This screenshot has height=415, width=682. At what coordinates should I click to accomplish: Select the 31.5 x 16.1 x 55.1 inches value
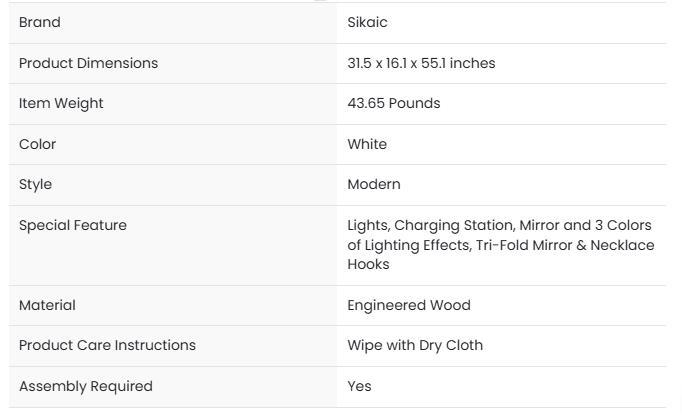421,63
